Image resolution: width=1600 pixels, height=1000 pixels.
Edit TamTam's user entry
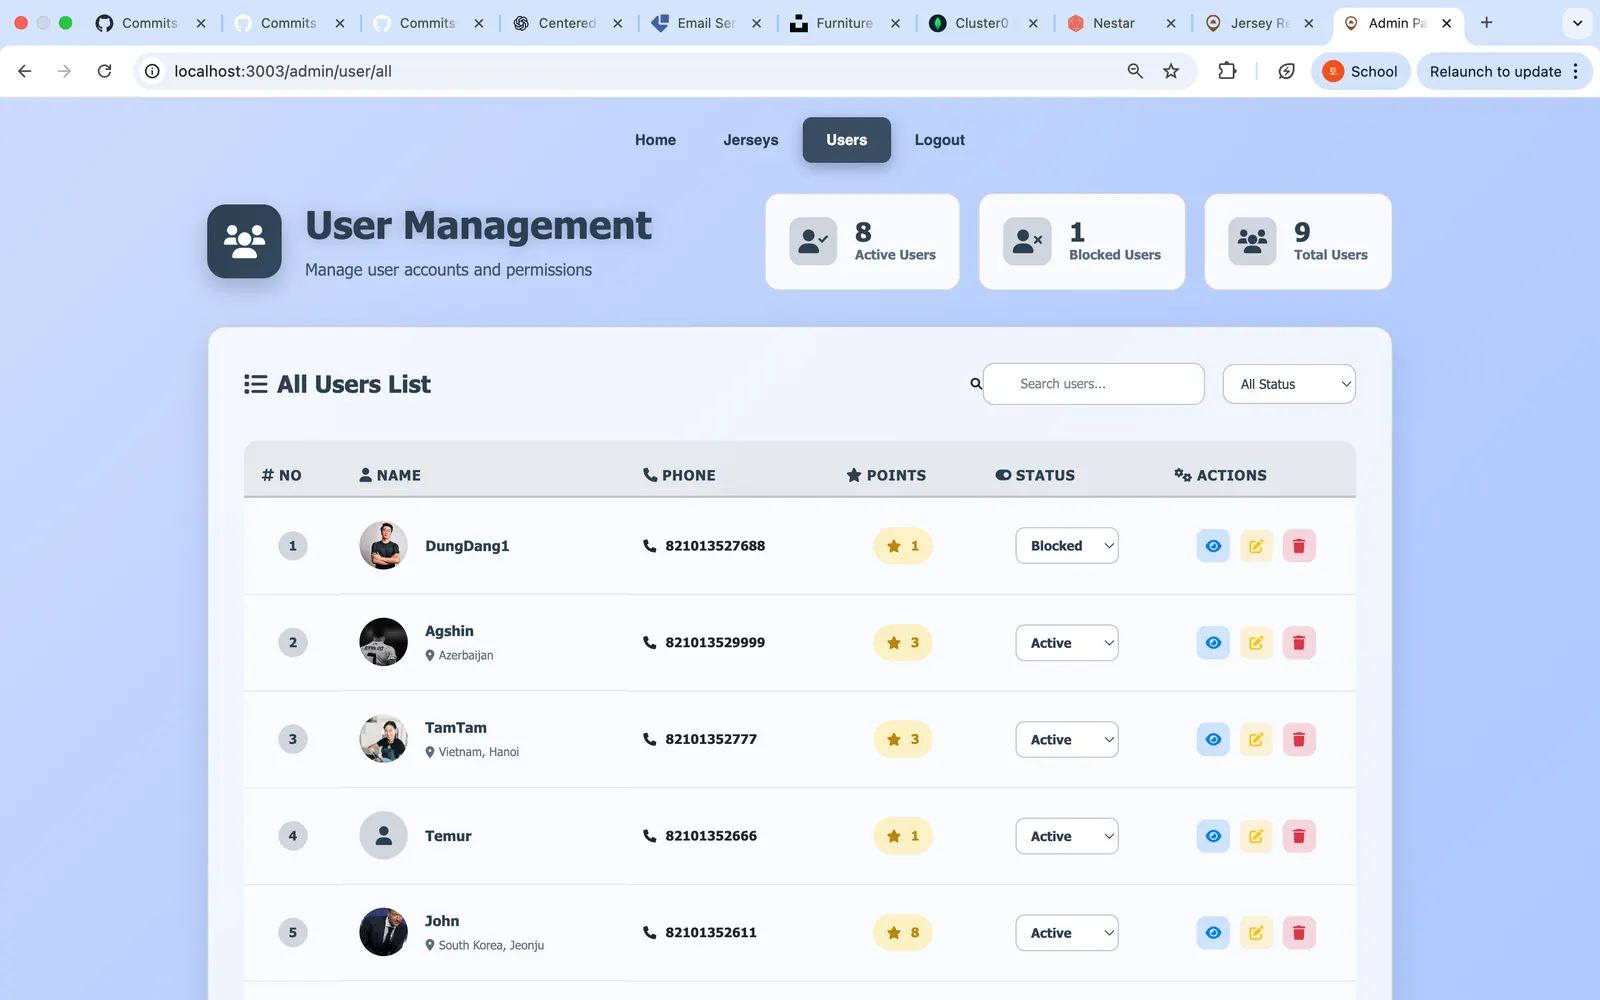tap(1256, 739)
